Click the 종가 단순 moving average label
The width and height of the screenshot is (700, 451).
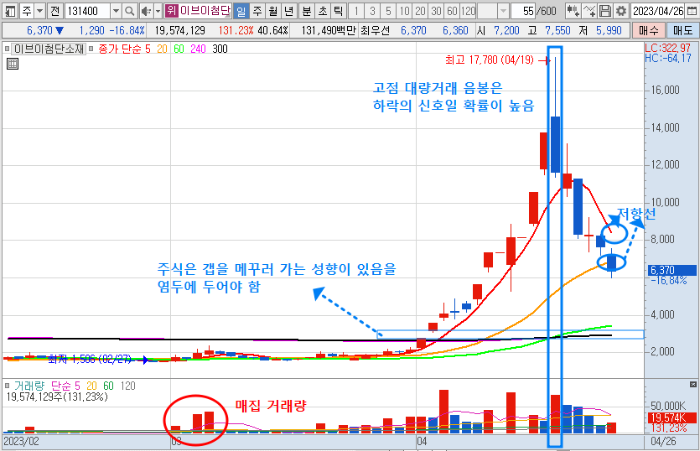pos(120,49)
